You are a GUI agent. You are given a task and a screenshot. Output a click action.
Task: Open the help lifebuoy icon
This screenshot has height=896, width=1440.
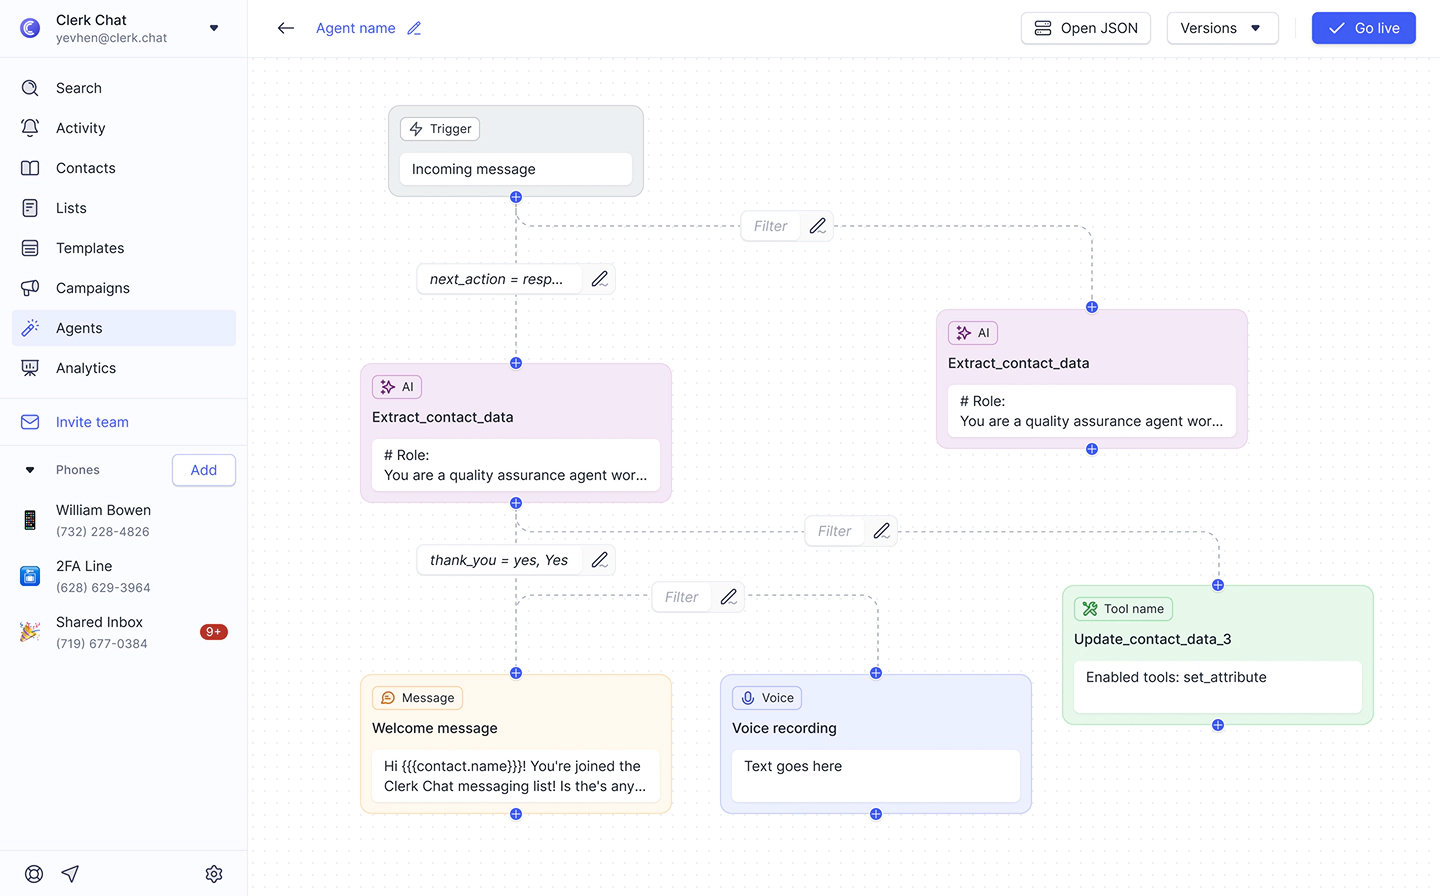tap(34, 874)
